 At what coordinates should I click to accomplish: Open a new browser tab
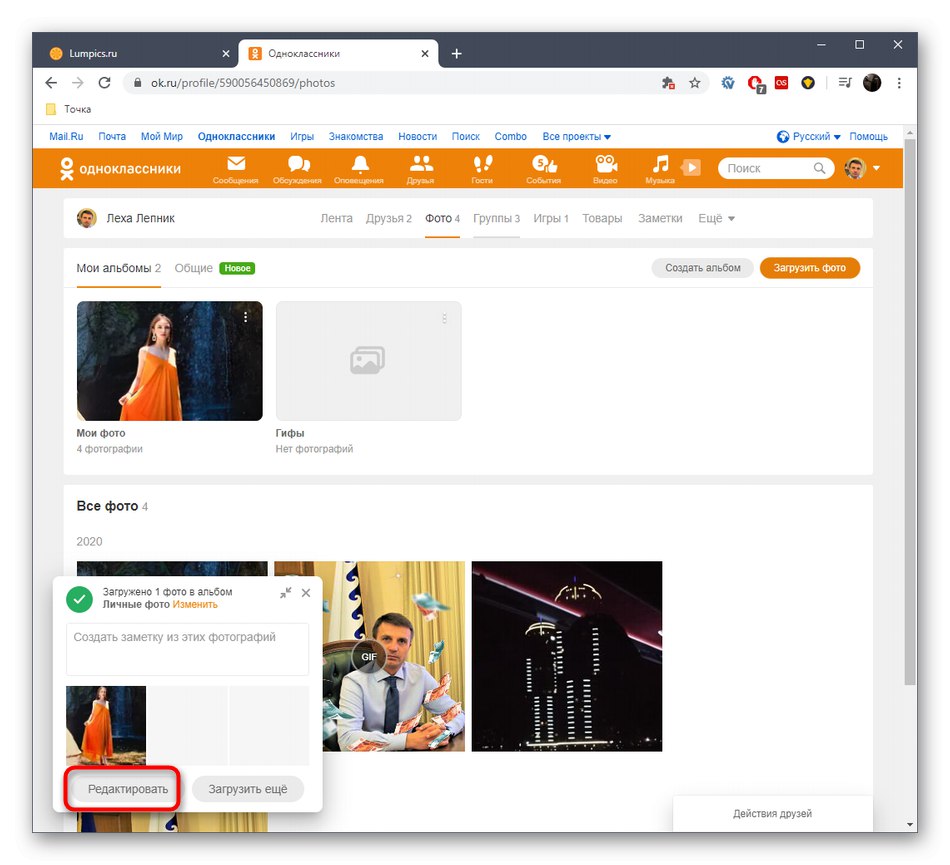(x=457, y=54)
